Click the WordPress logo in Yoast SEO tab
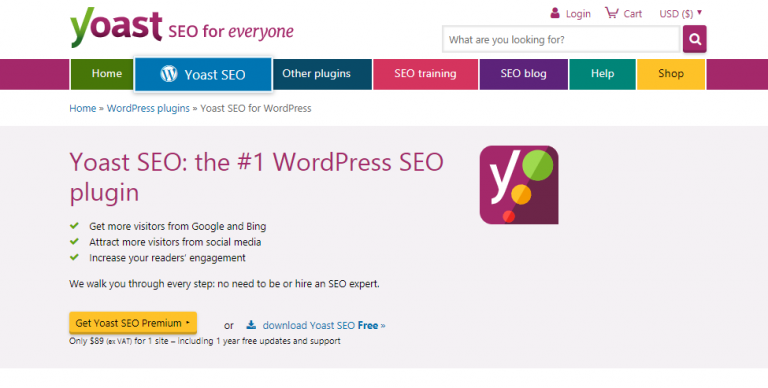 pos(168,74)
